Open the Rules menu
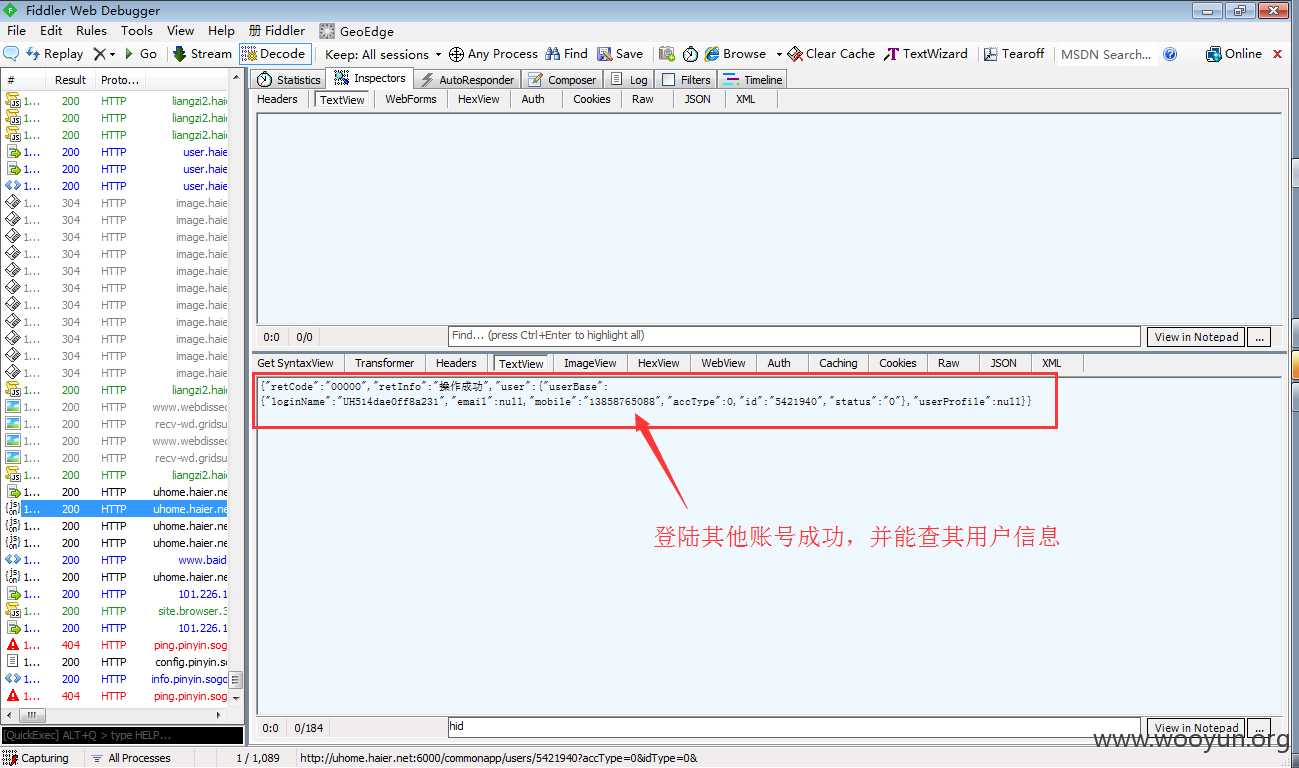Viewport: 1299px width, 768px height. 91,31
